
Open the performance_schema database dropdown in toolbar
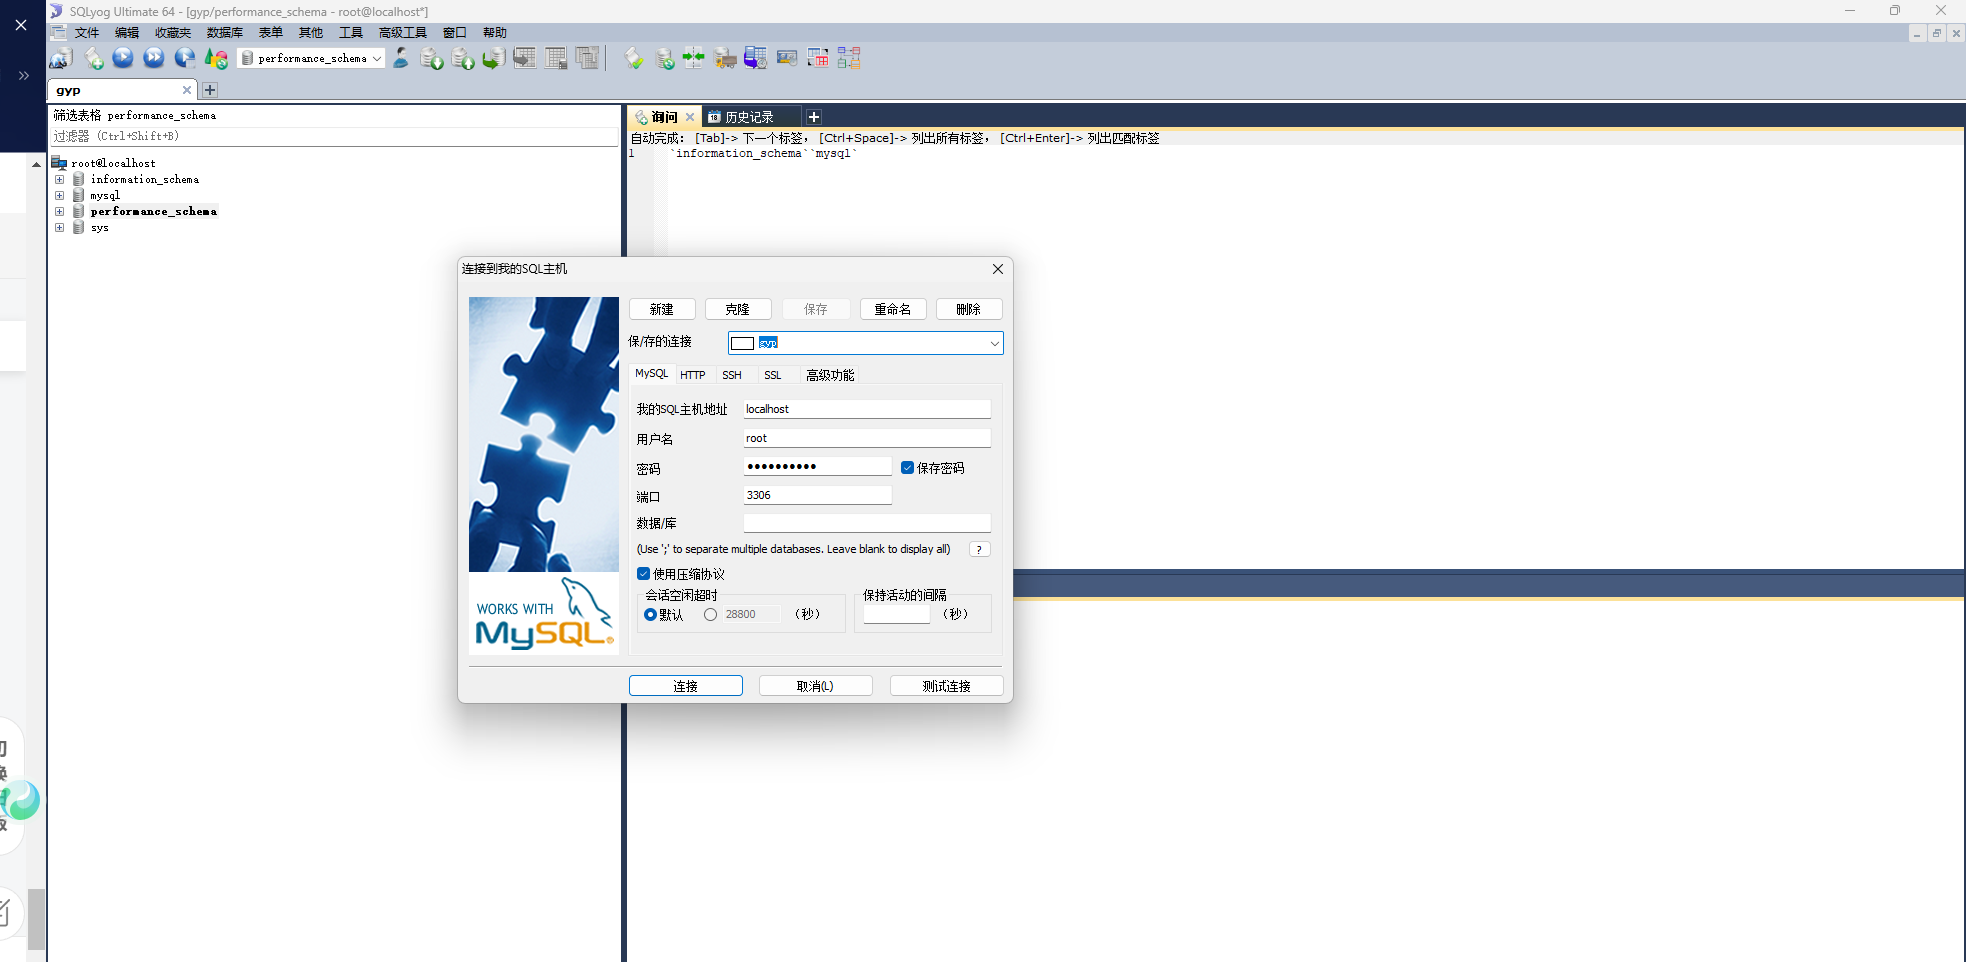pyautogui.click(x=311, y=58)
